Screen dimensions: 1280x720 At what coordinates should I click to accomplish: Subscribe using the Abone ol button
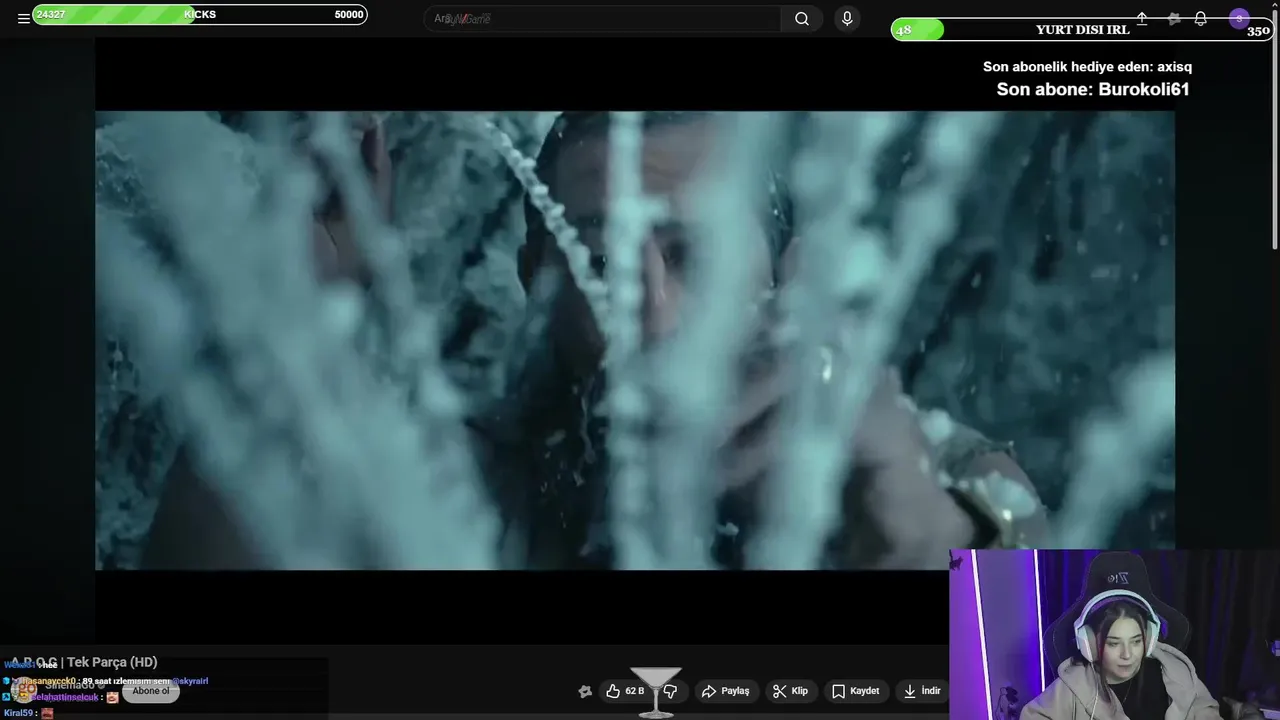click(x=151, y=691)
